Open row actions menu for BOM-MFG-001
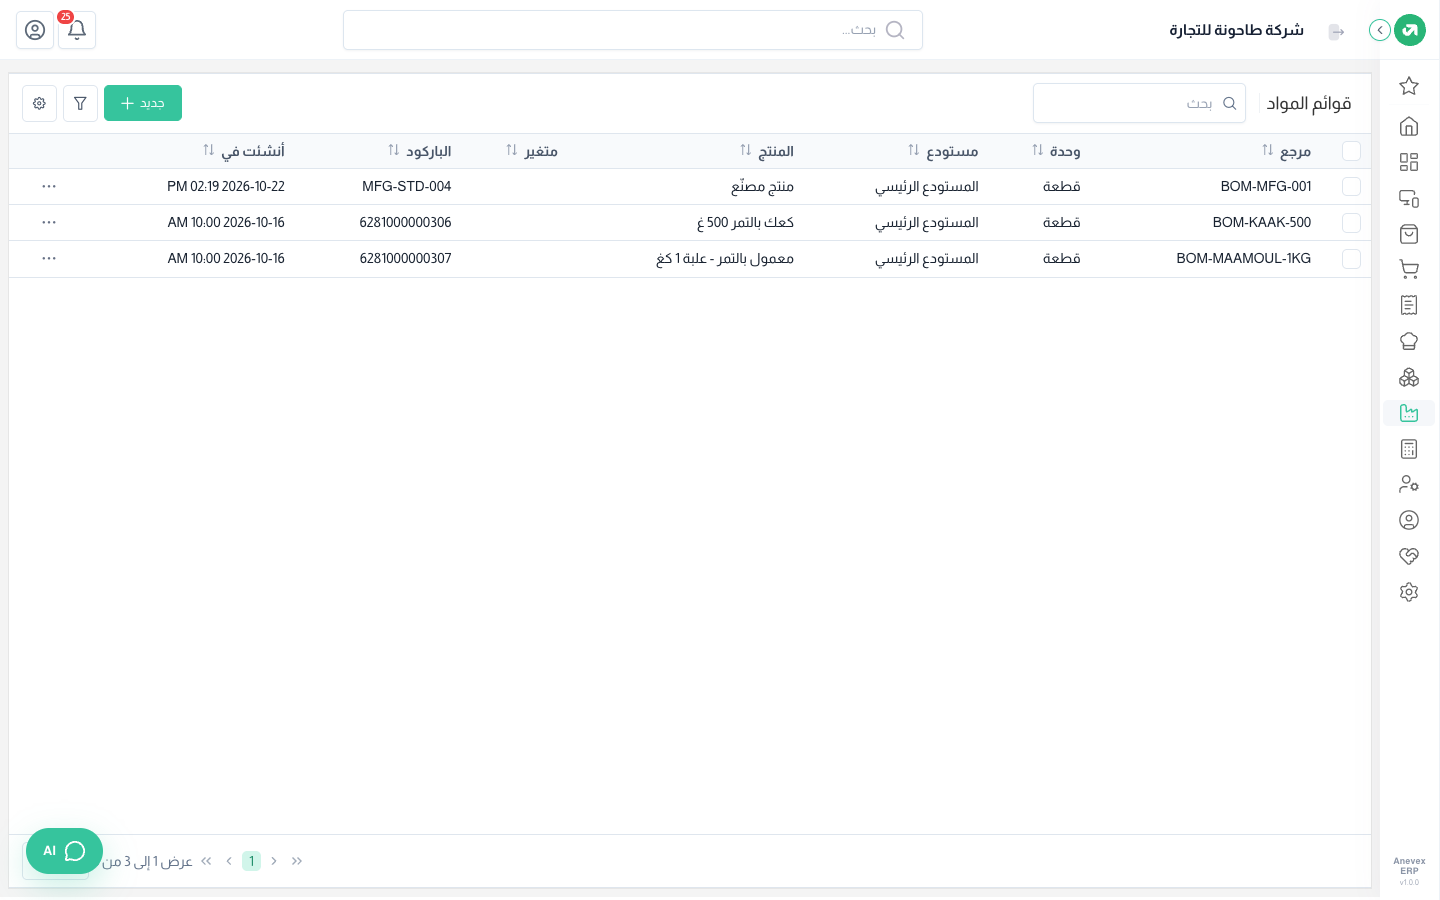Viewport: 1440px width, 900px height. [x=49, y=186]
